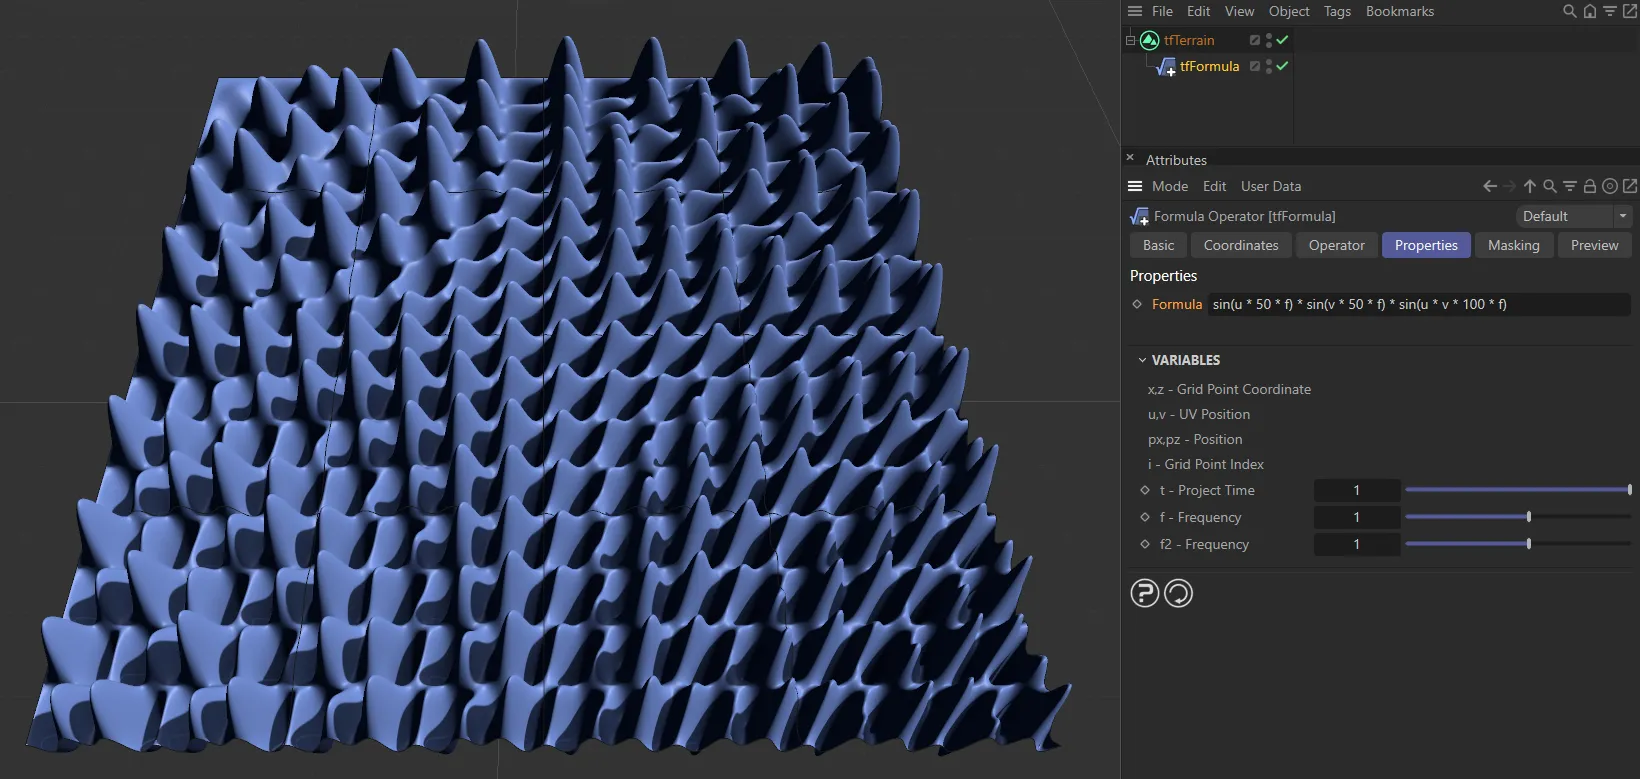Collapse the VARIABLES section
The height and width of the screenshot is (779, 1640).
[1142, 360]
